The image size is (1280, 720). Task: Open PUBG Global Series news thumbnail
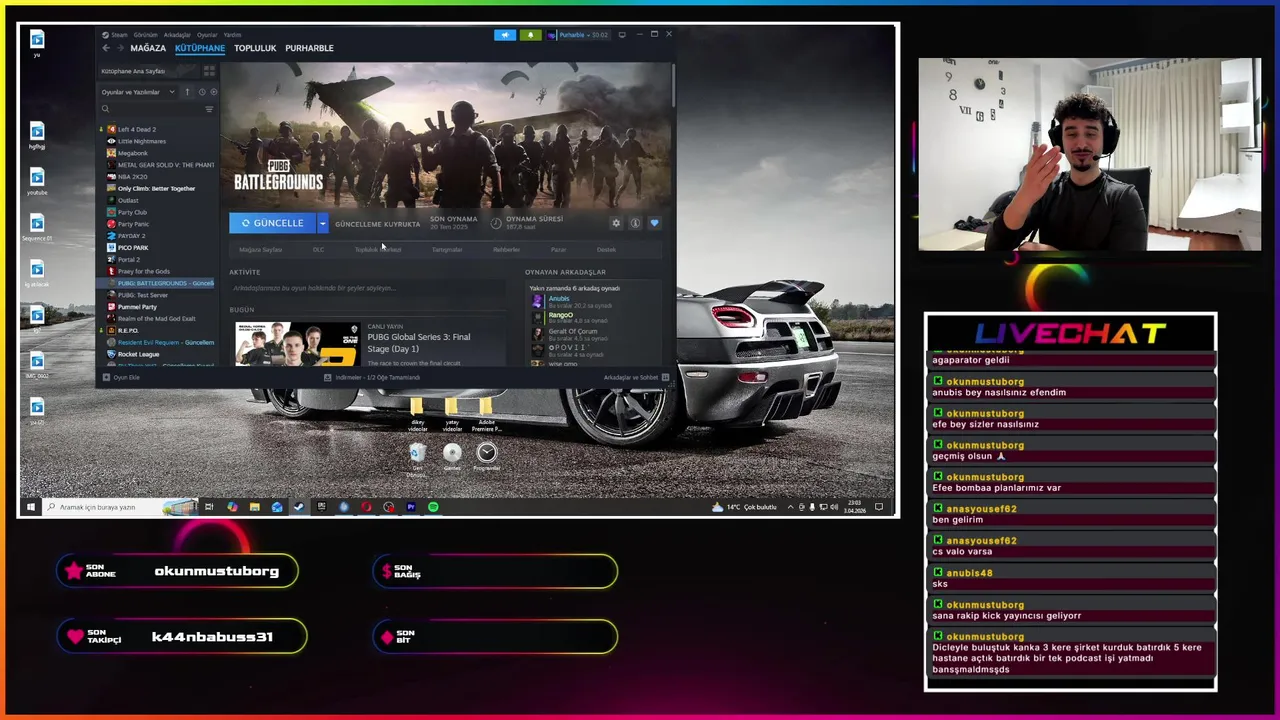coord(297,344)
